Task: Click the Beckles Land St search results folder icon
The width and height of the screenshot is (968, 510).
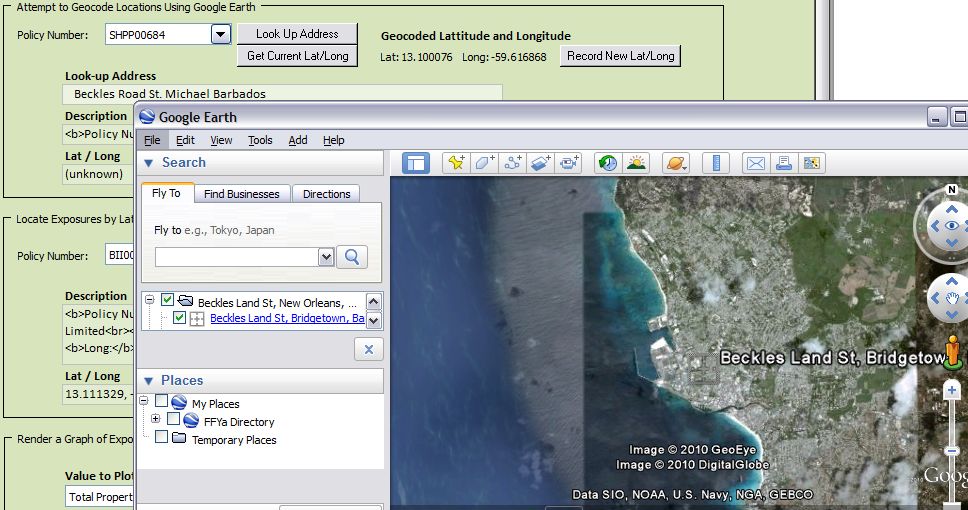Action: click(x=185, y=301)
